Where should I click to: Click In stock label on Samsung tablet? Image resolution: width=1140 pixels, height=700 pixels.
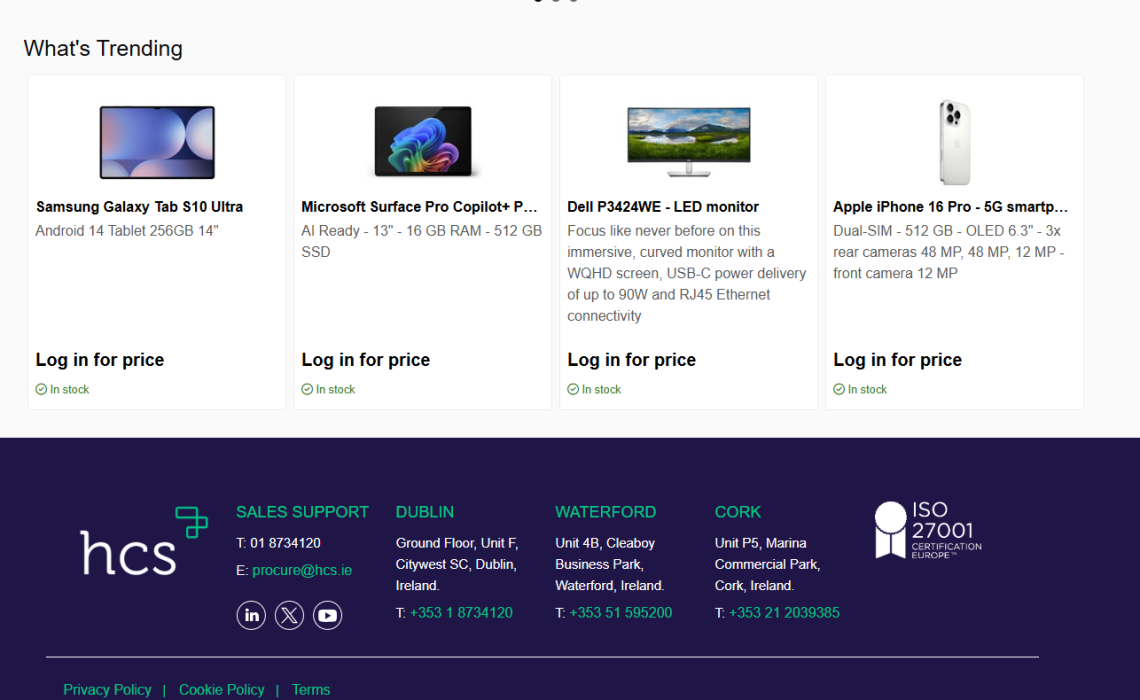[x=69, y=390]
